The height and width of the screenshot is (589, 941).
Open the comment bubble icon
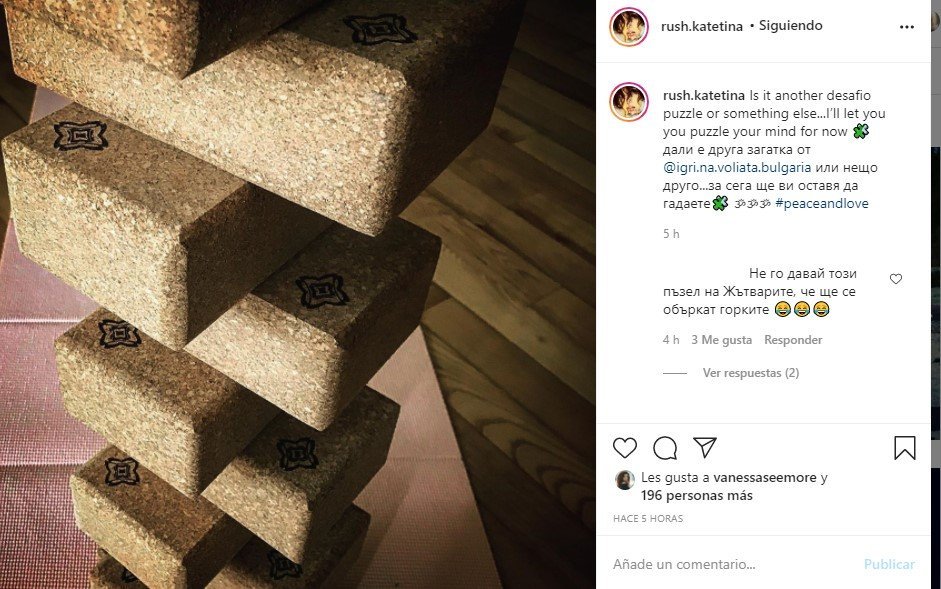[x=665, y=448]
